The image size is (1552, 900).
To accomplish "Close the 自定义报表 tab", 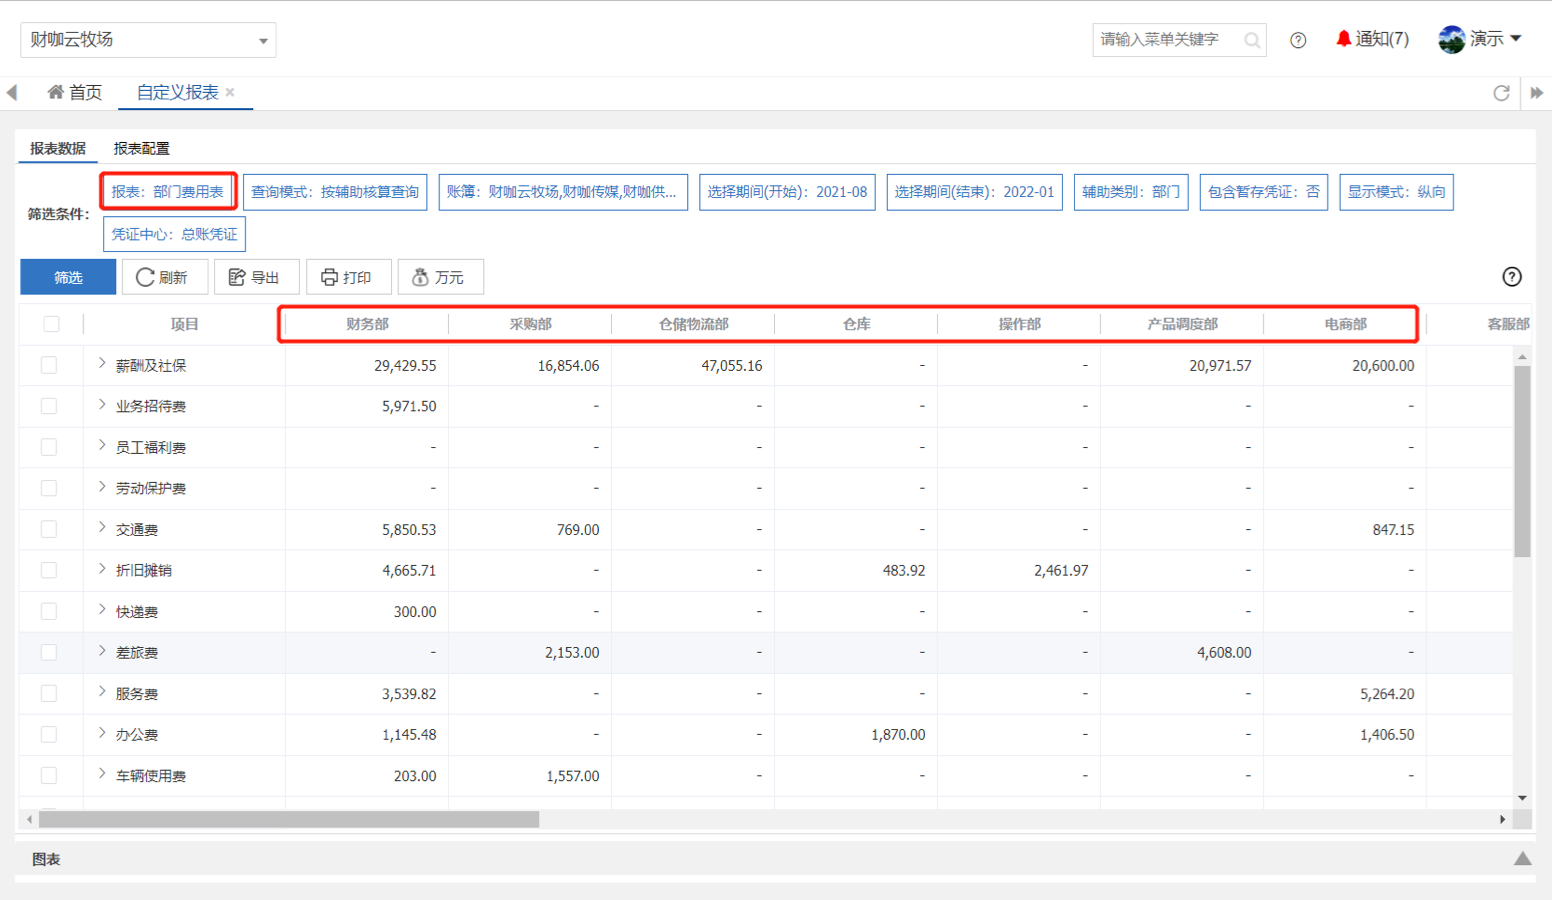I will (x=230, y=92).
